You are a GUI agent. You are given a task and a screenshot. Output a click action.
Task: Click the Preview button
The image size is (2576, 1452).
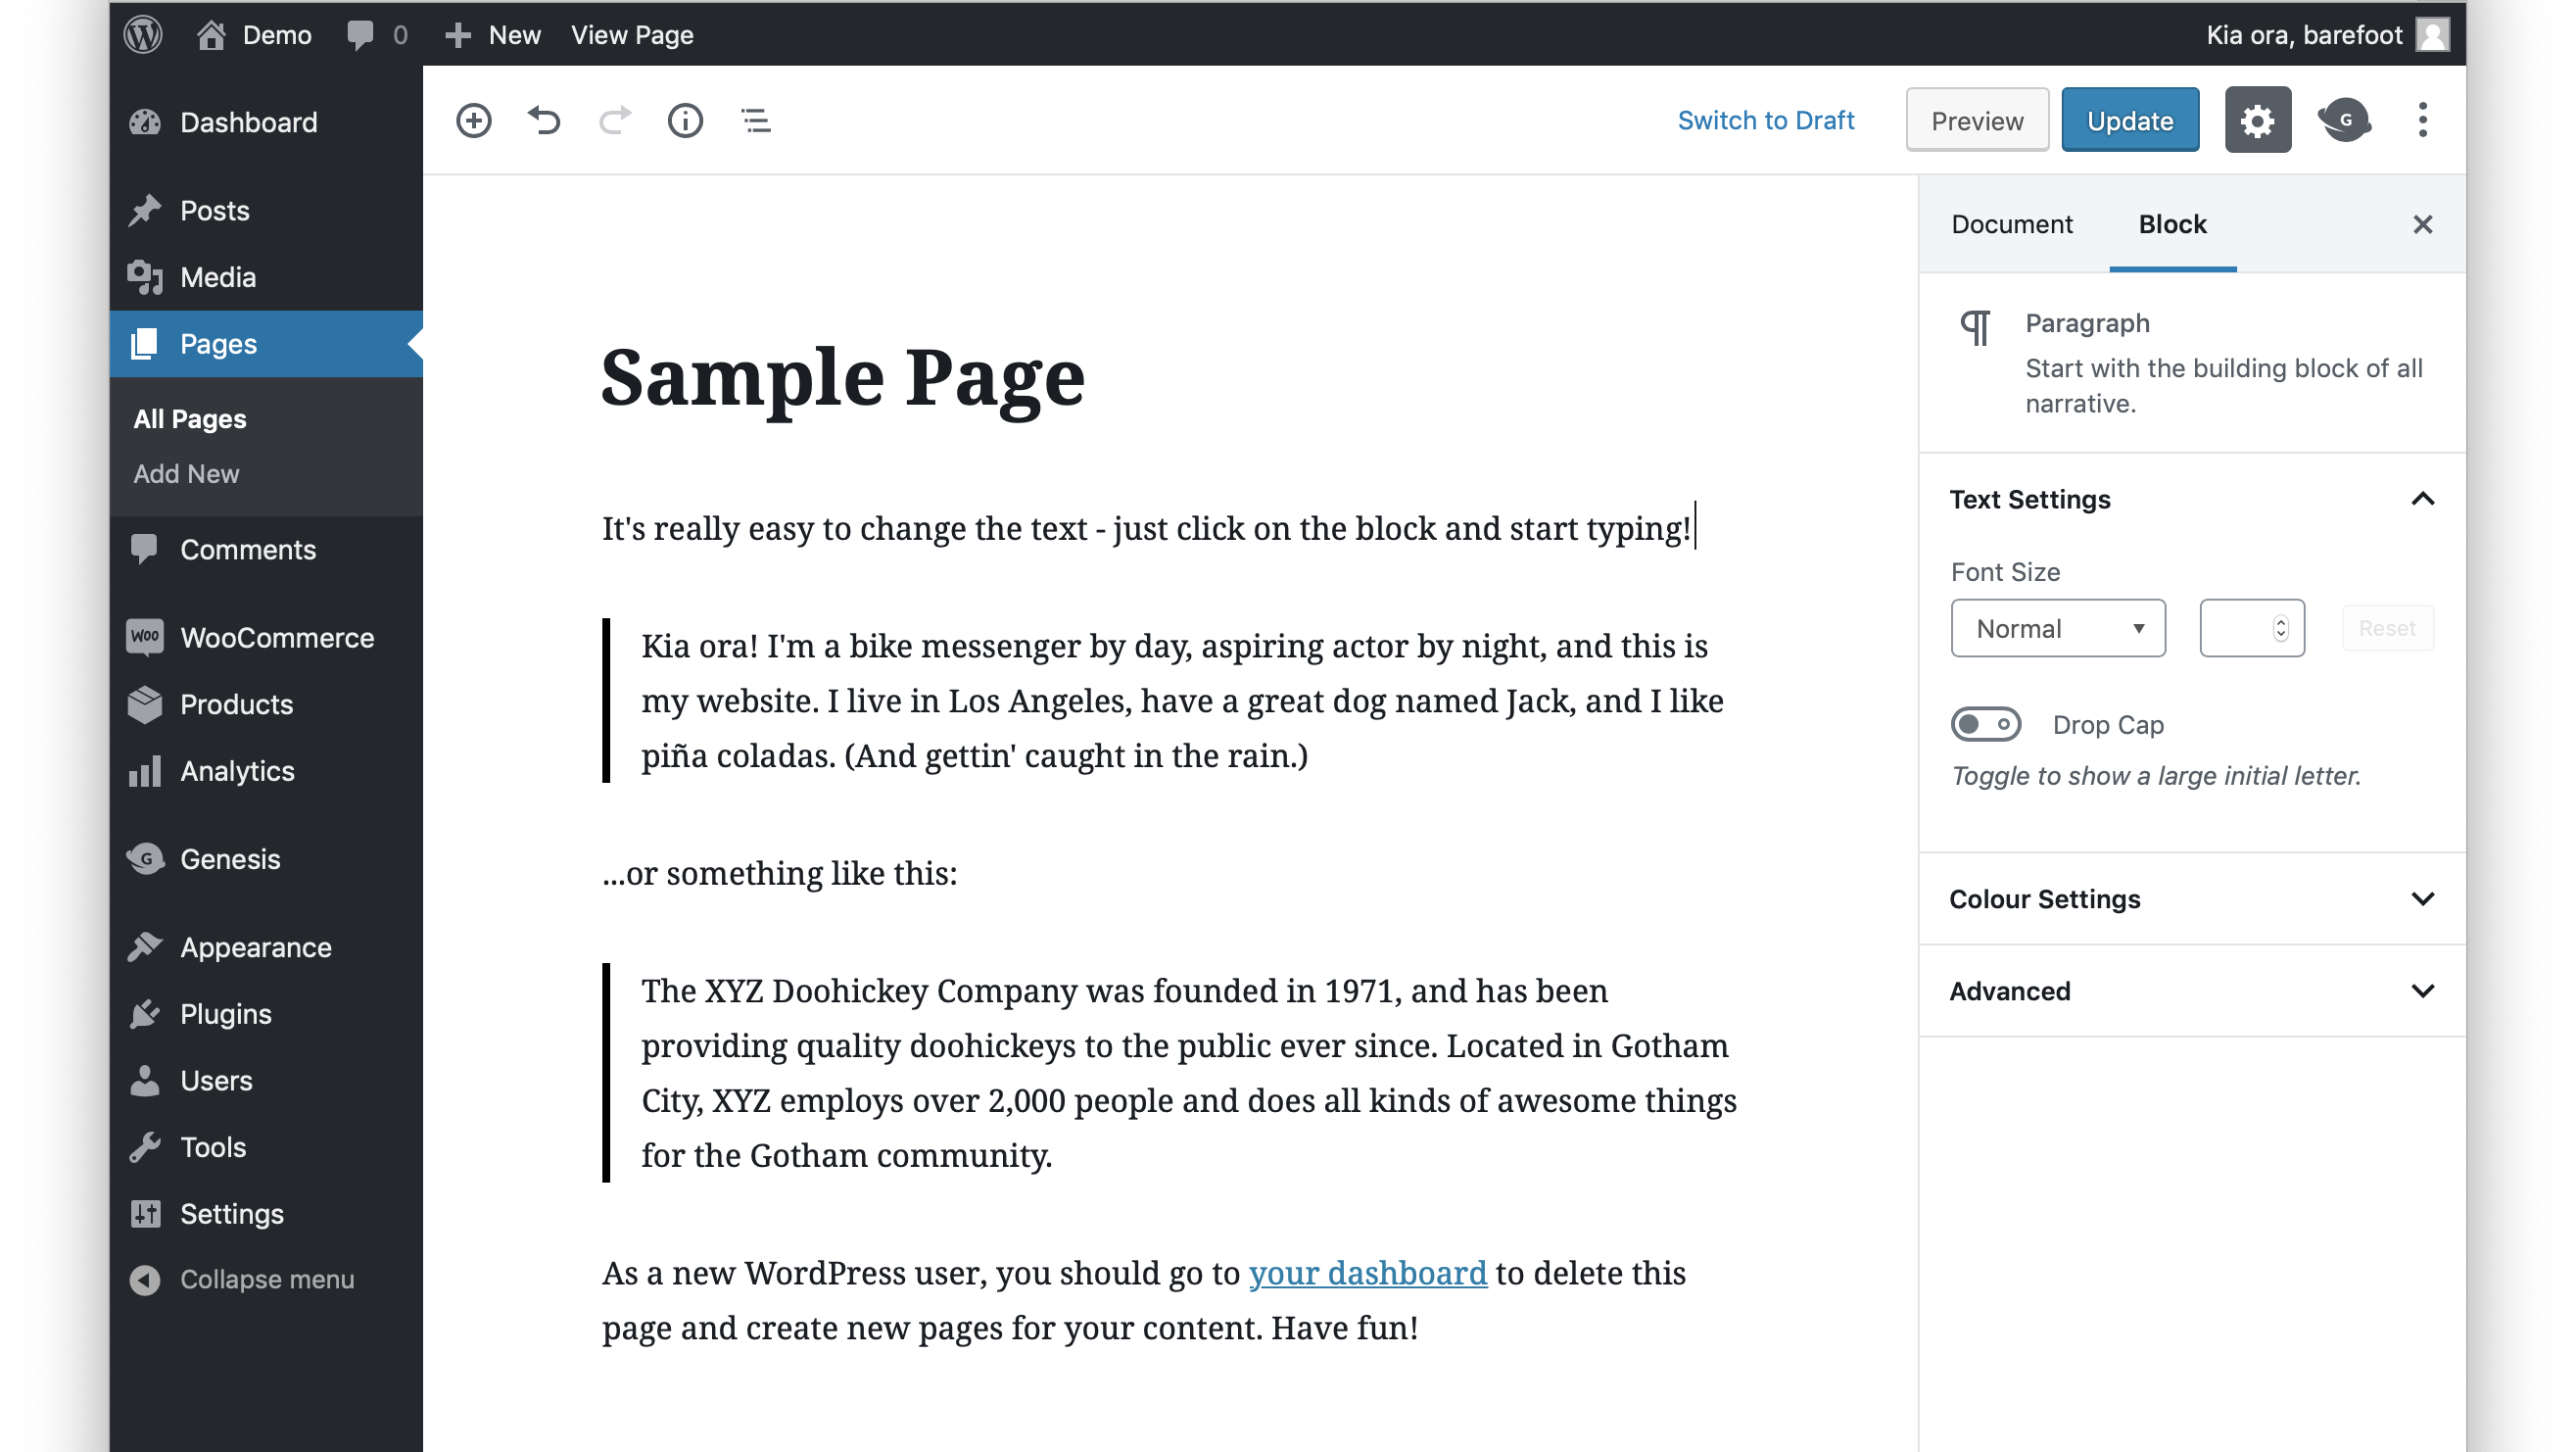click(x=1978, y=119)
